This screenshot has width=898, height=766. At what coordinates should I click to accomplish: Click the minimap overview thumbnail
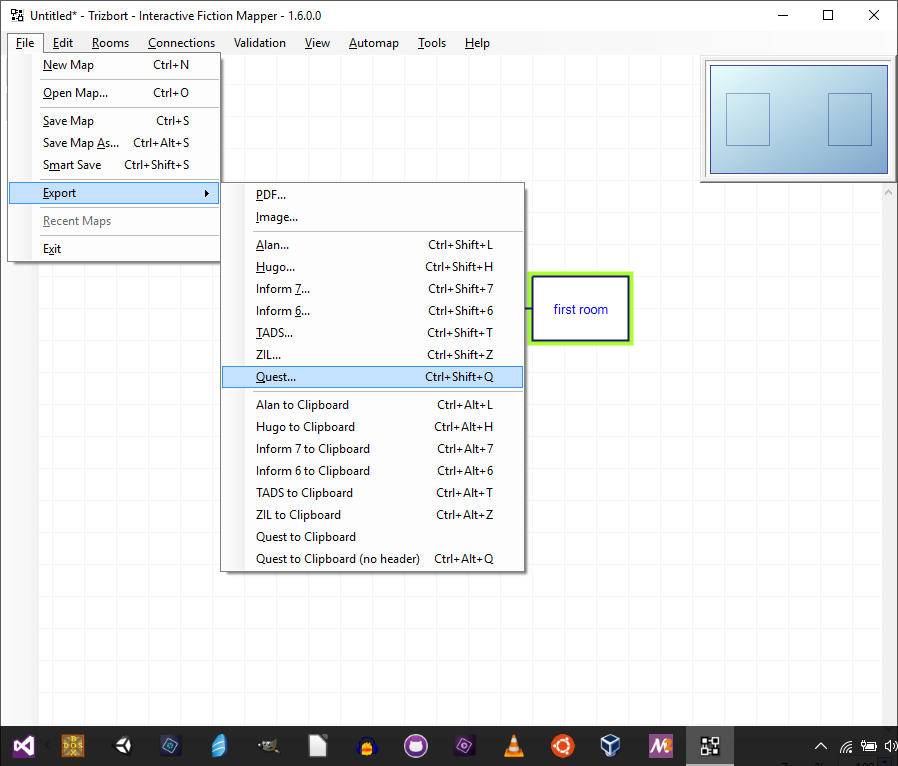(x=798, y=119)
